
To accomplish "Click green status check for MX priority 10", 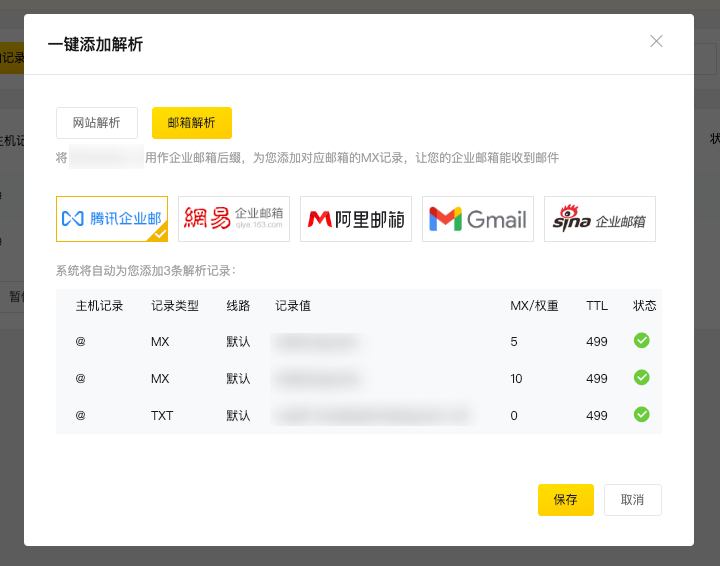I will tap(642, 378).
